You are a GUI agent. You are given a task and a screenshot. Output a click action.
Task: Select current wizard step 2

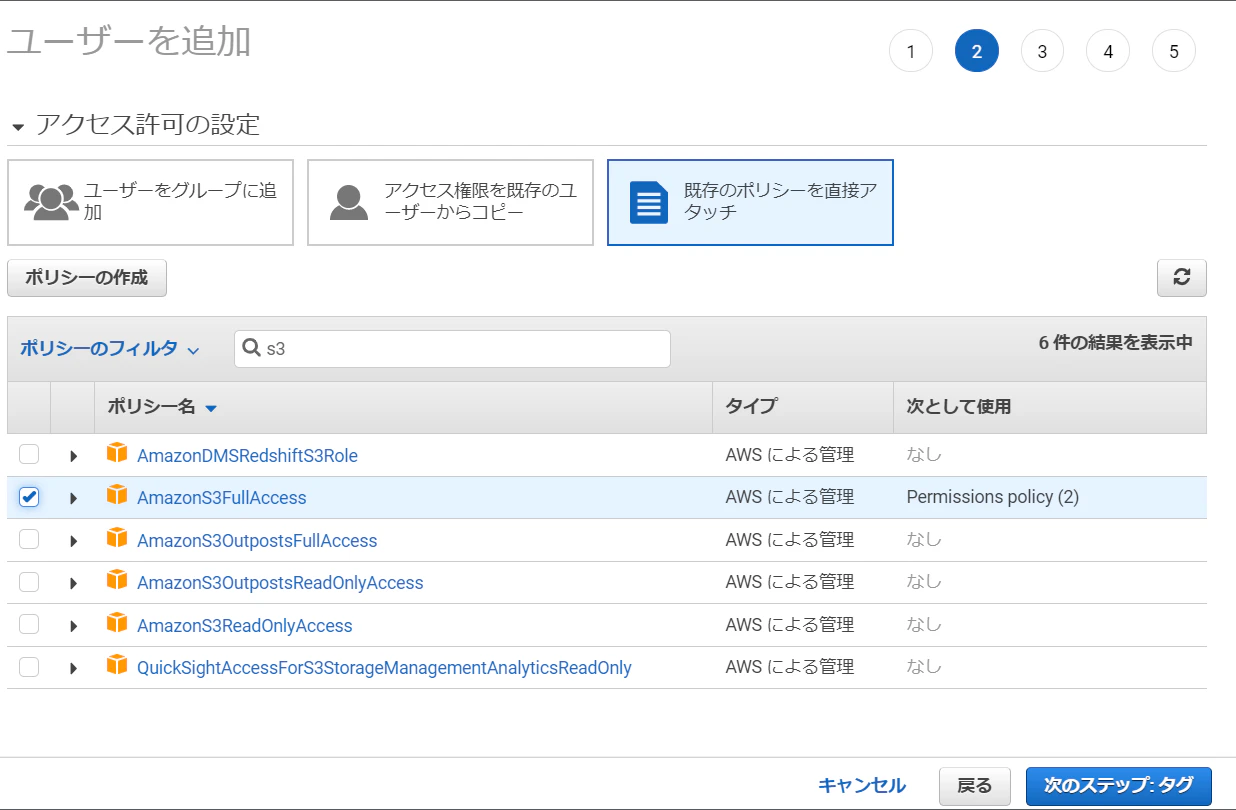coord(976,51)
